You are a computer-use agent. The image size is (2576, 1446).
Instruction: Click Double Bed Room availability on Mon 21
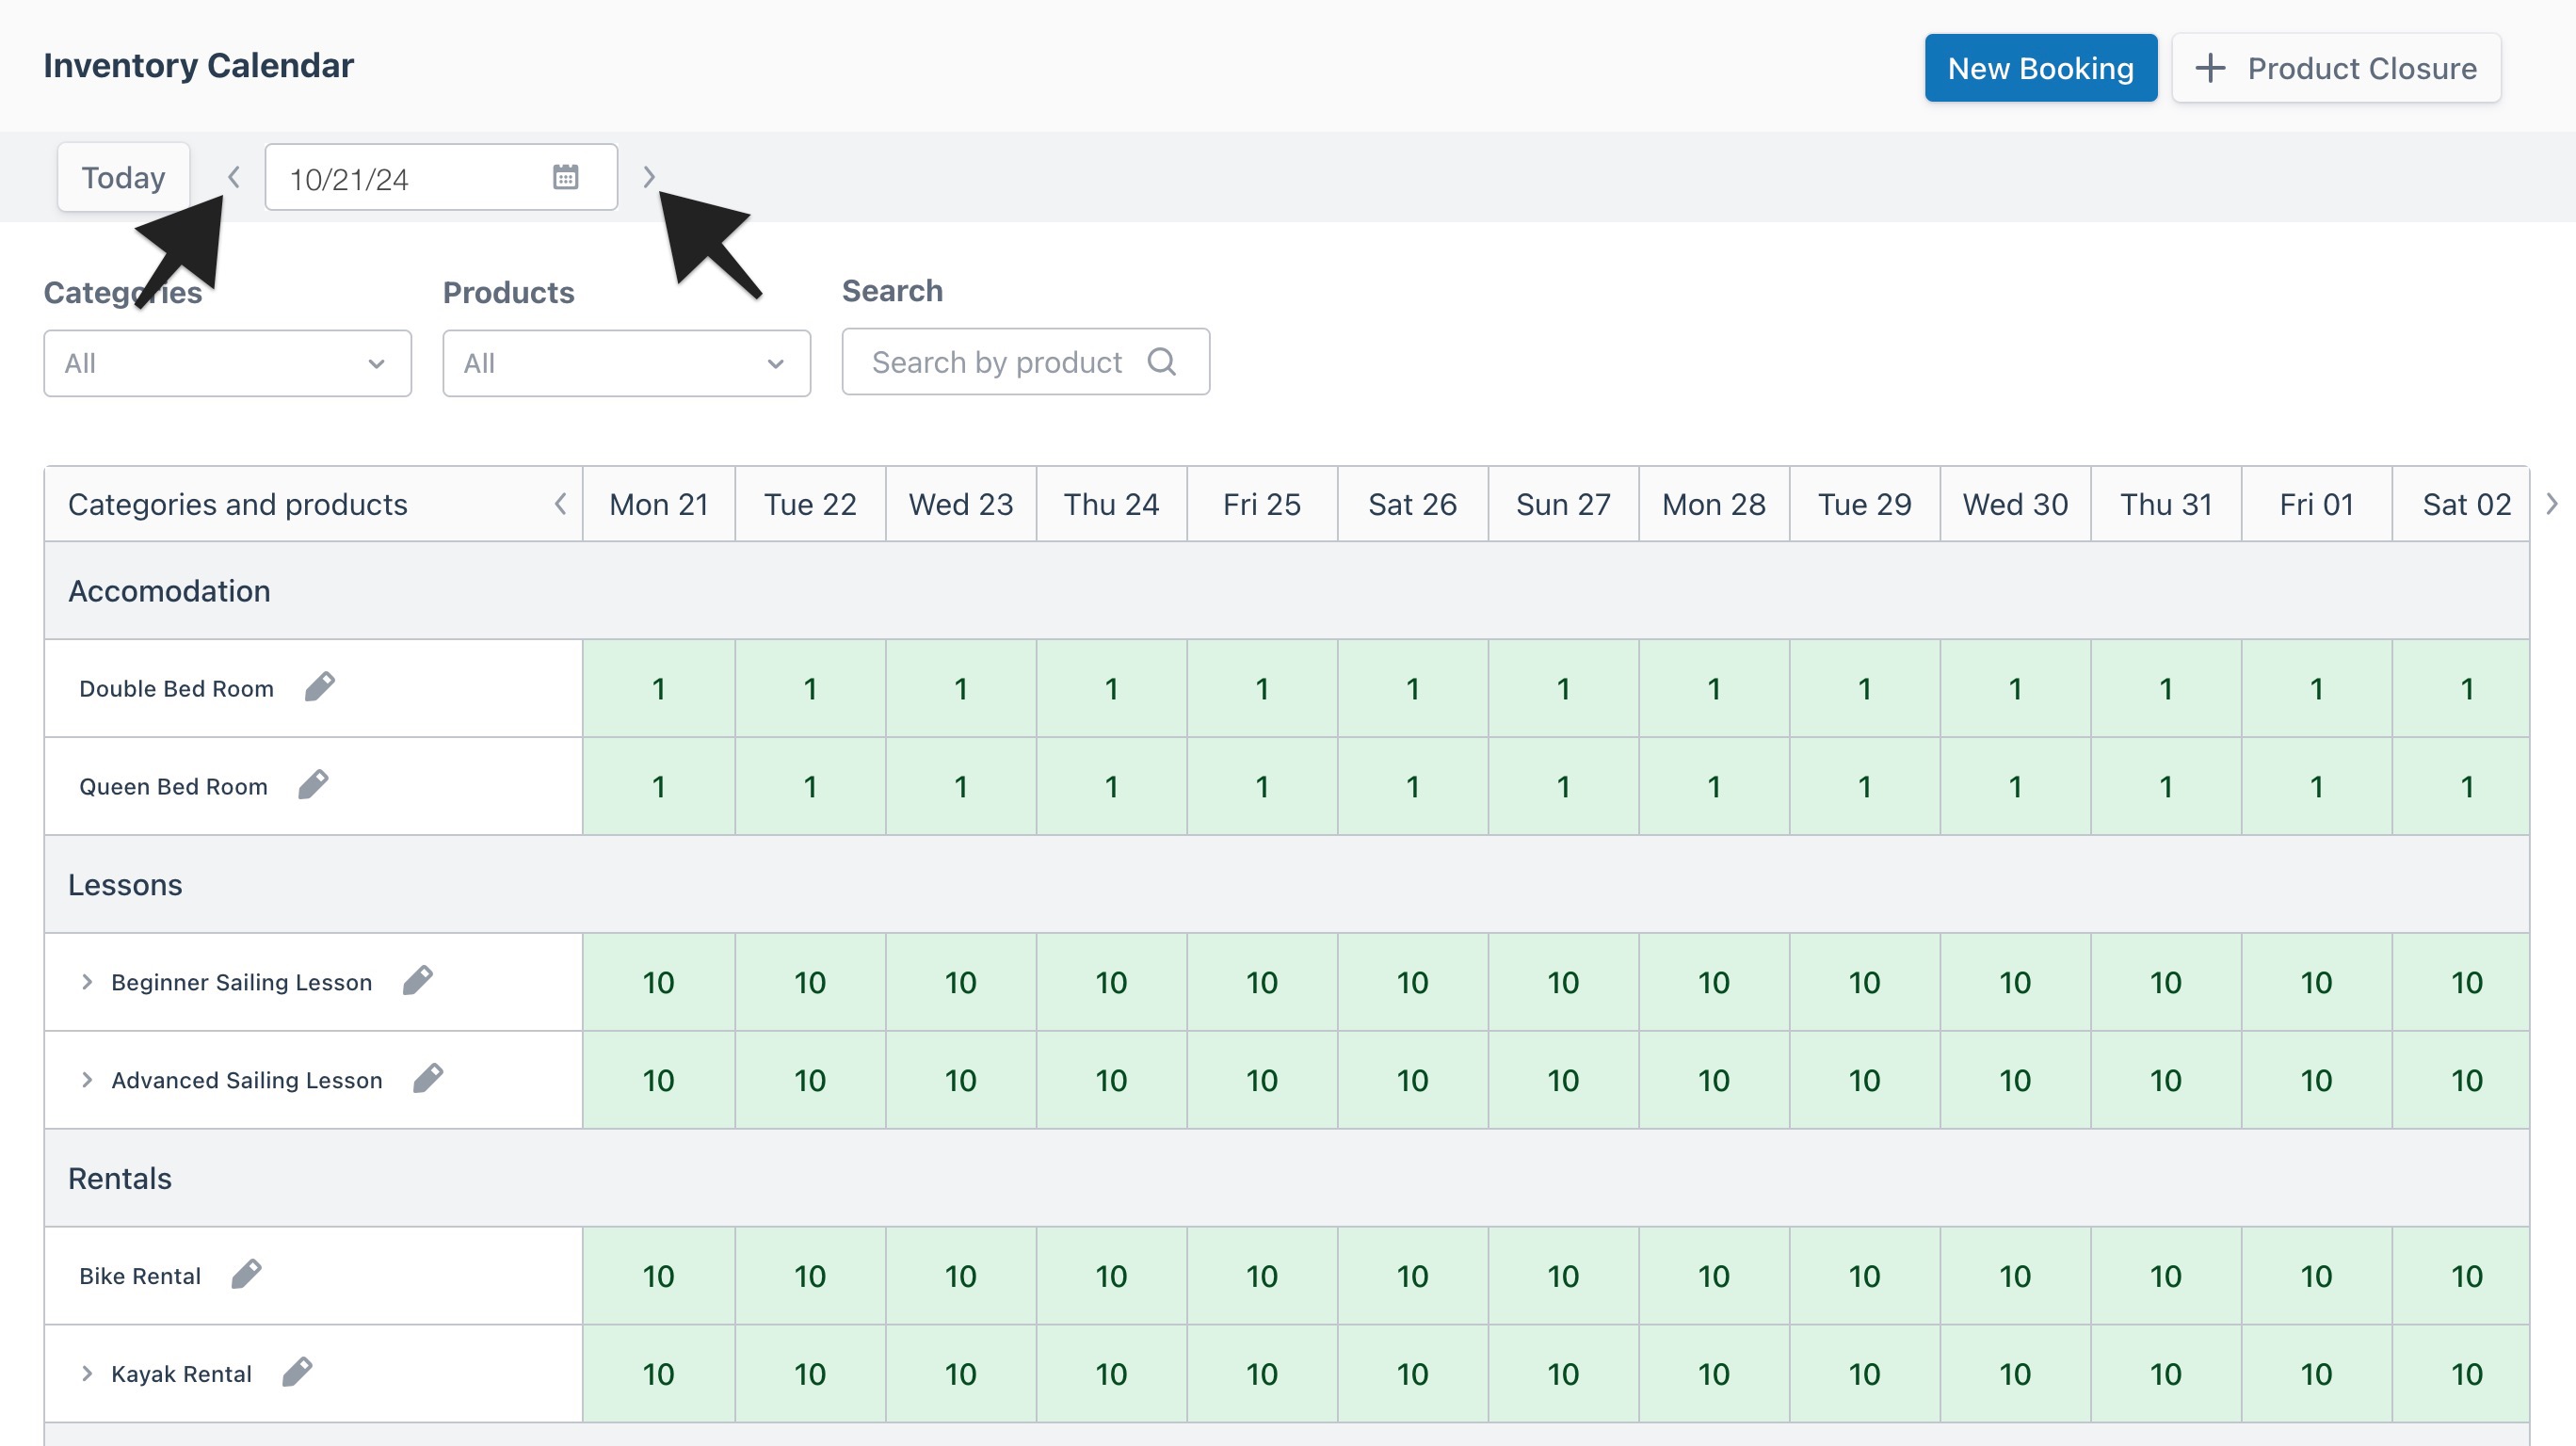[659, 689]
